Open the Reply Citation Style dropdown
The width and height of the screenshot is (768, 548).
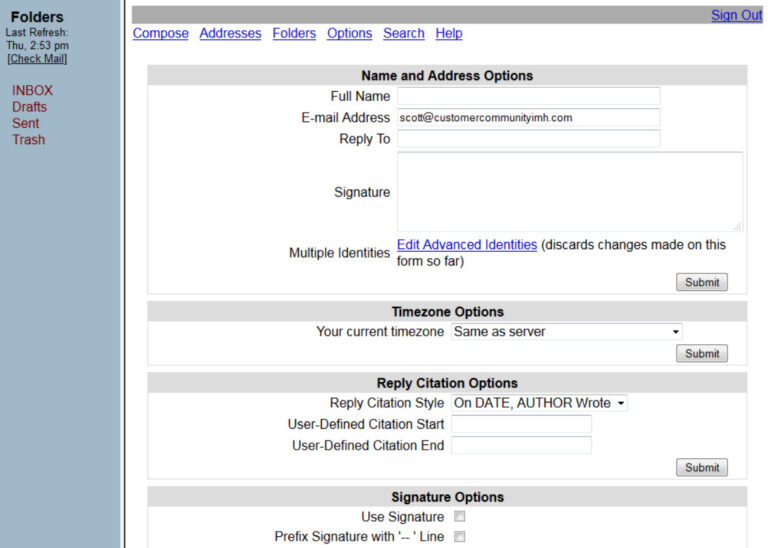(539, 403)
